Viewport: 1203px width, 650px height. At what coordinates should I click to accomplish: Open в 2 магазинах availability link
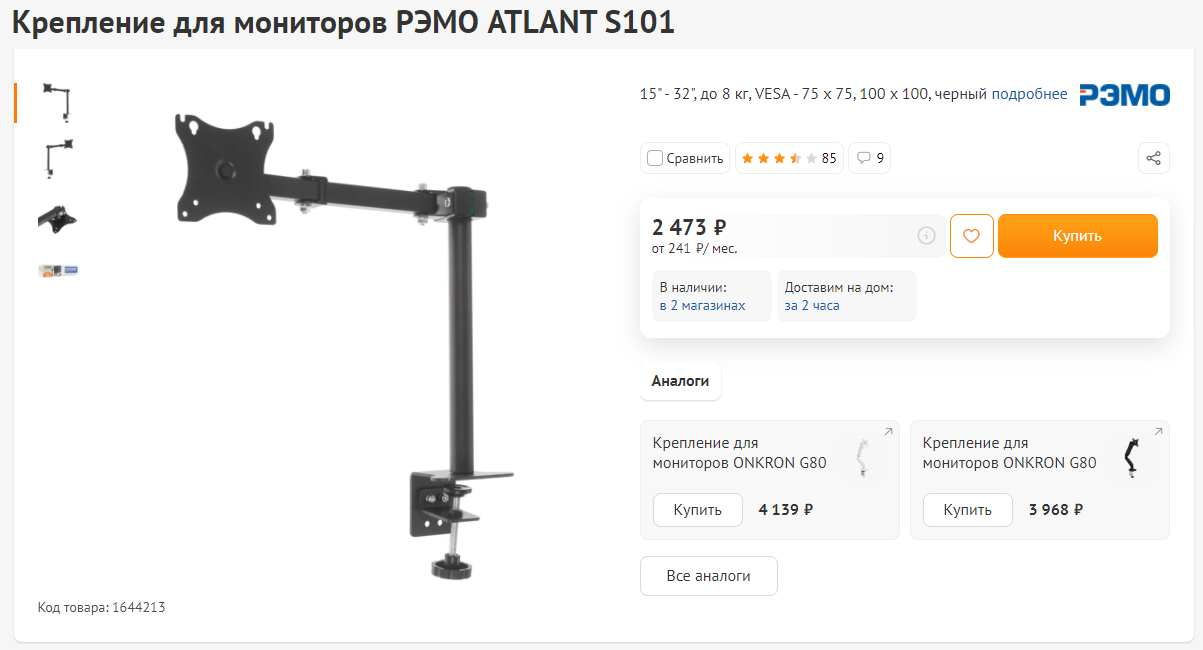(702, 306)
